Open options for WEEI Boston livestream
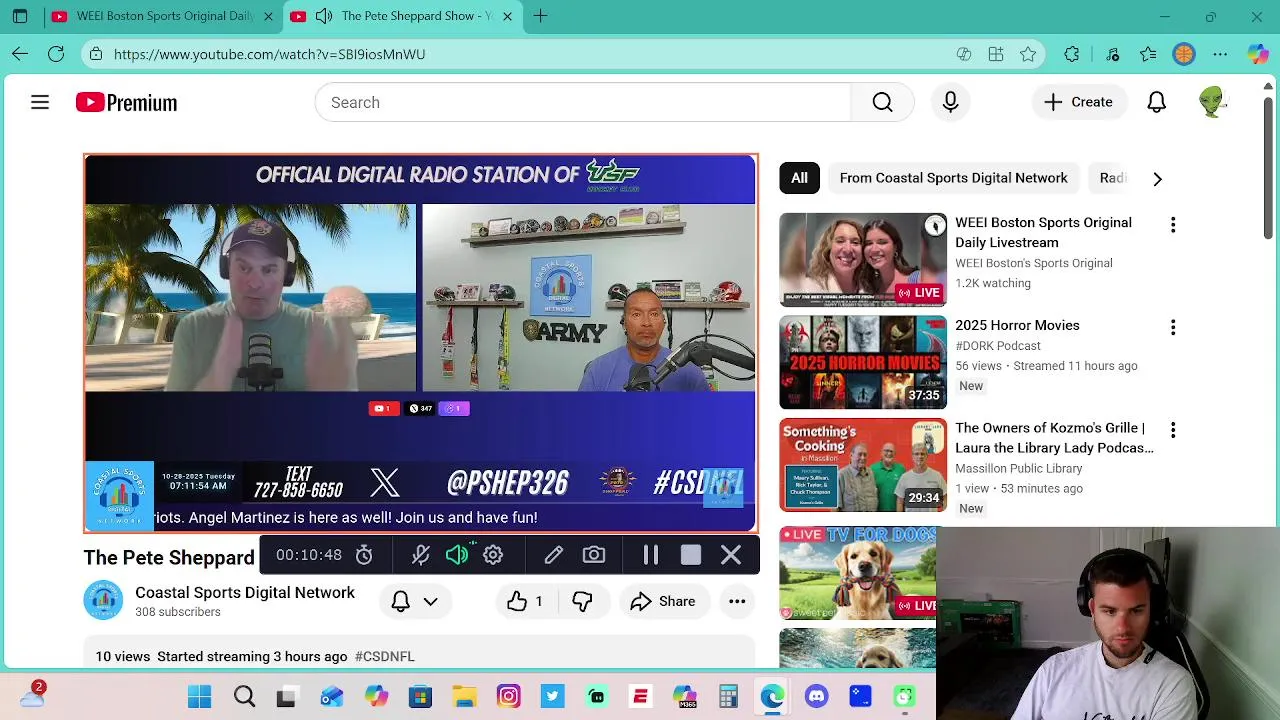1280x720 pixels. click(x=1173, y=225)
